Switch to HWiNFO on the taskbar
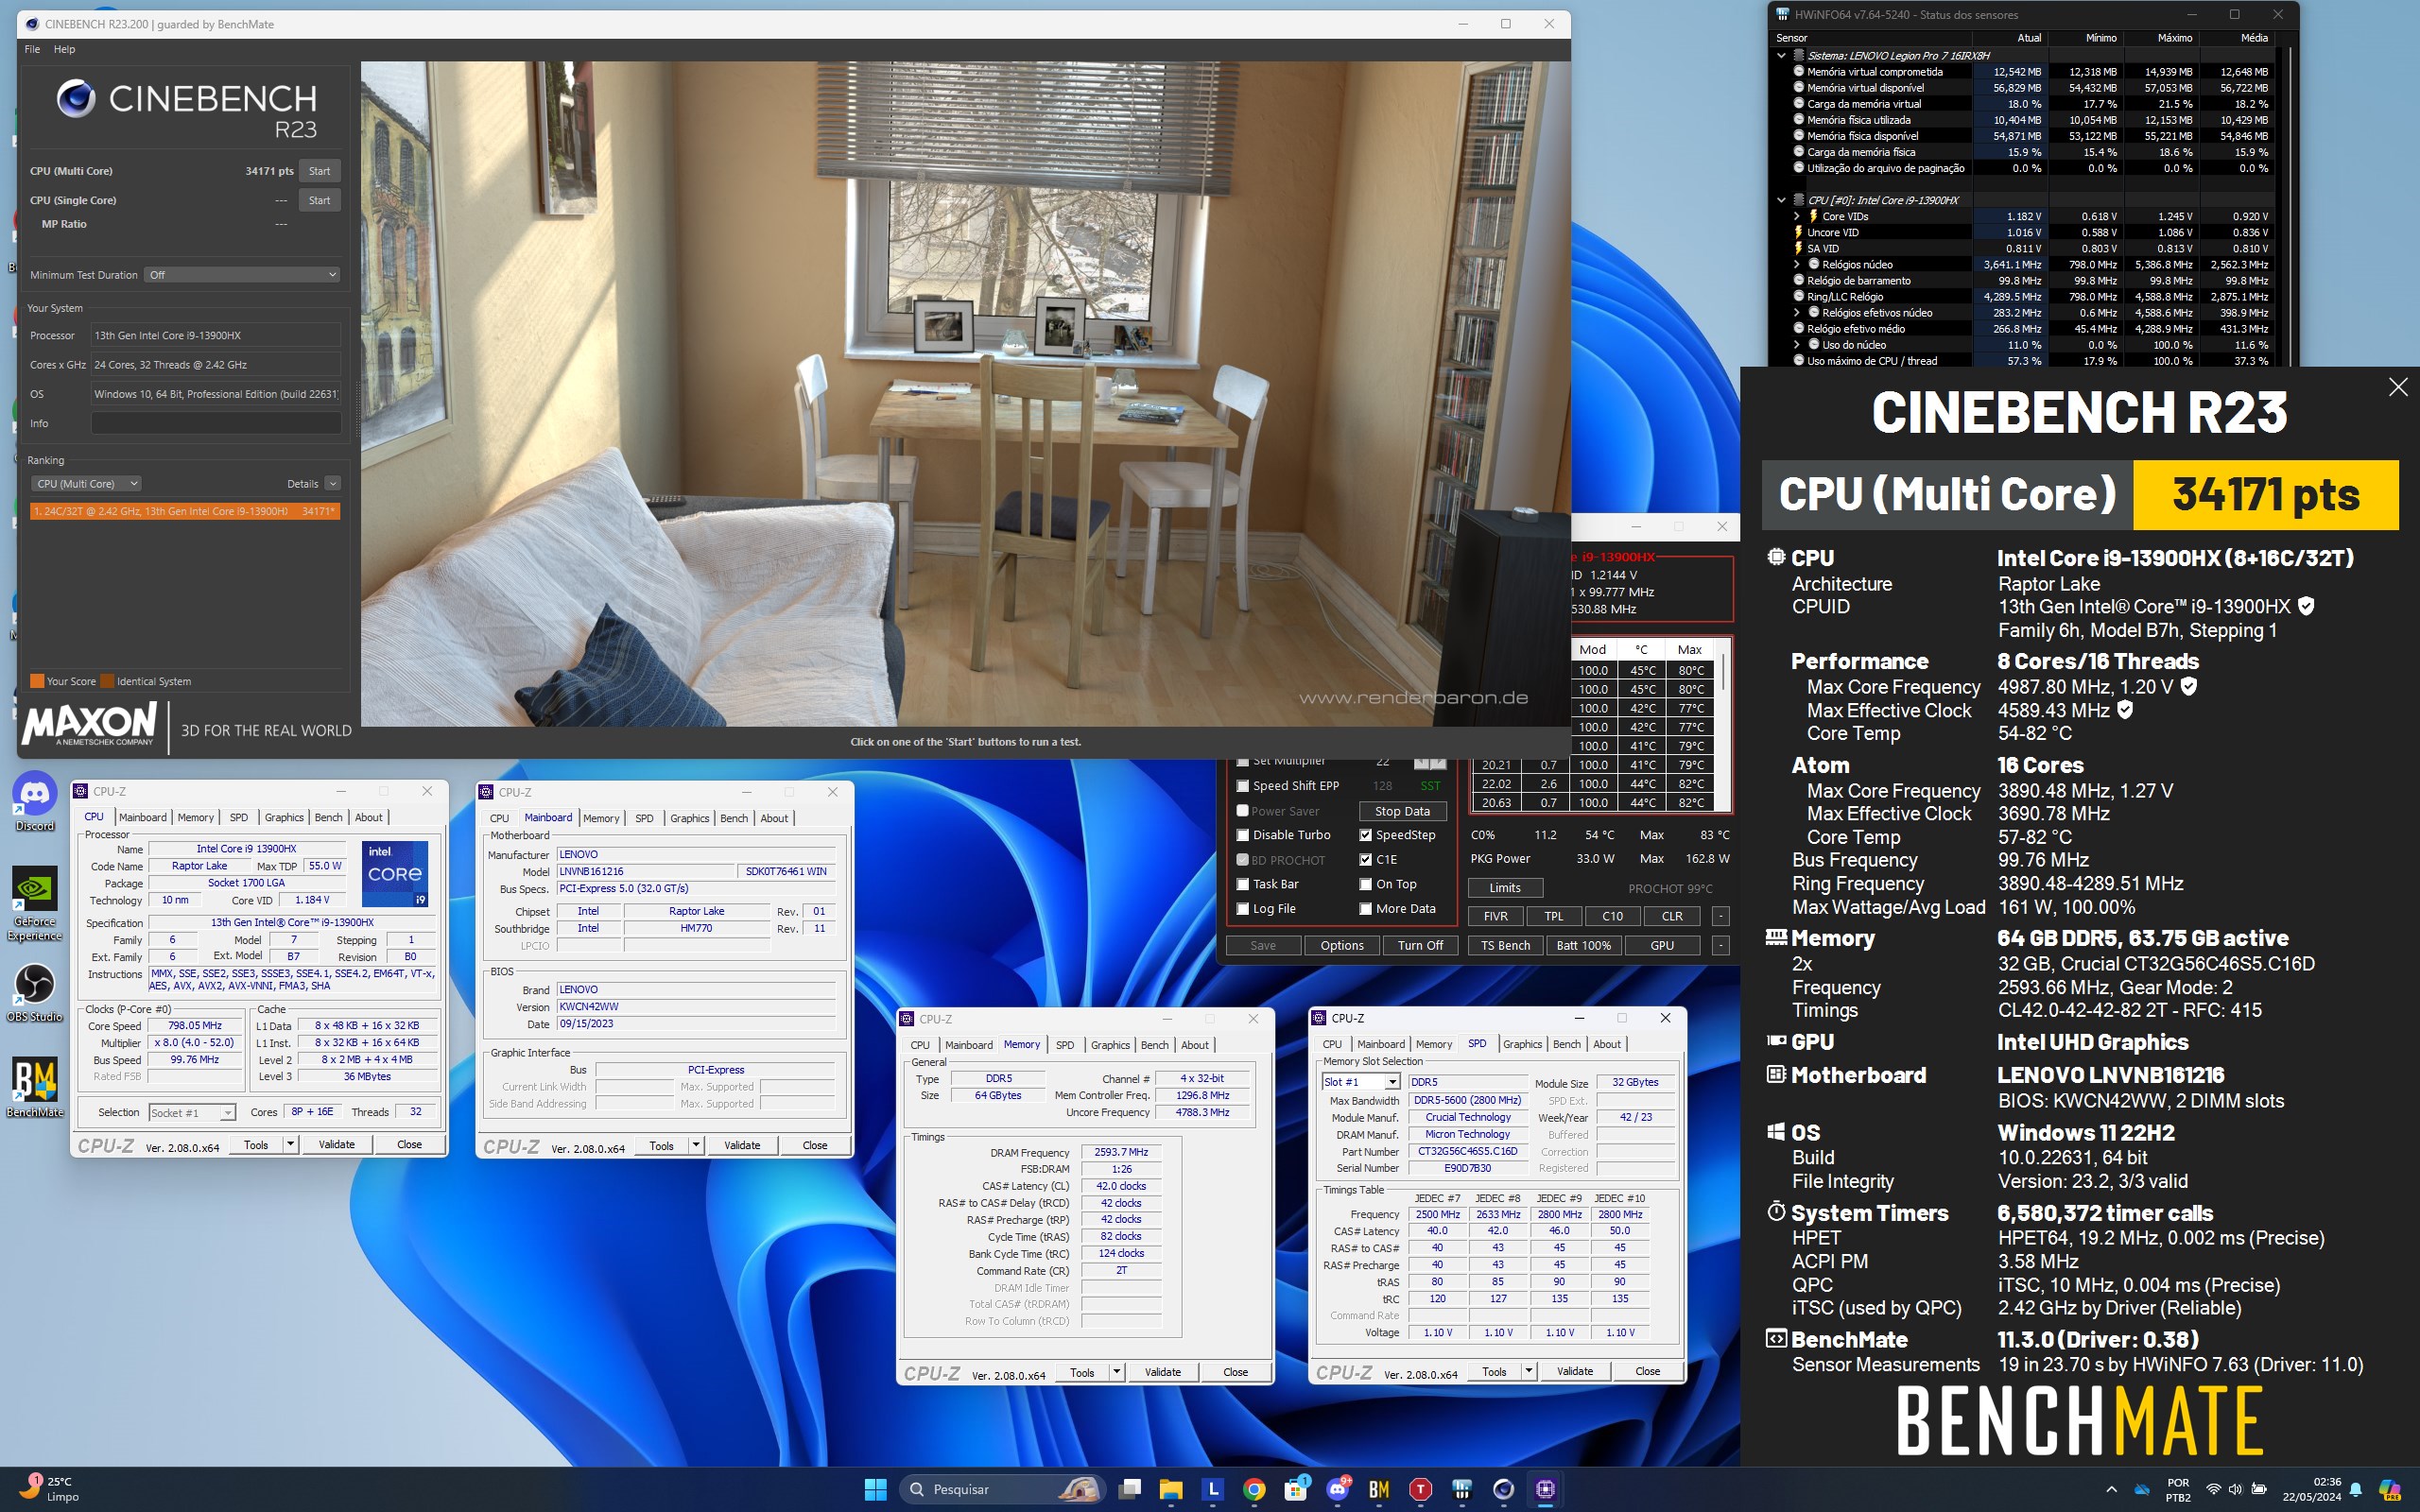 point(1462,1489)
